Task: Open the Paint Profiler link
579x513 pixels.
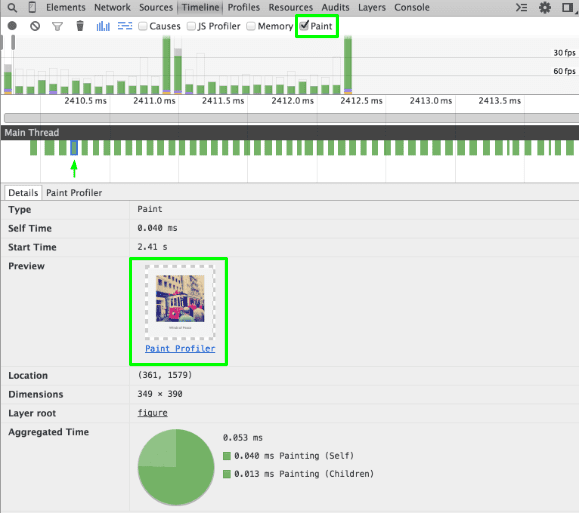Action: click(180, 349)
